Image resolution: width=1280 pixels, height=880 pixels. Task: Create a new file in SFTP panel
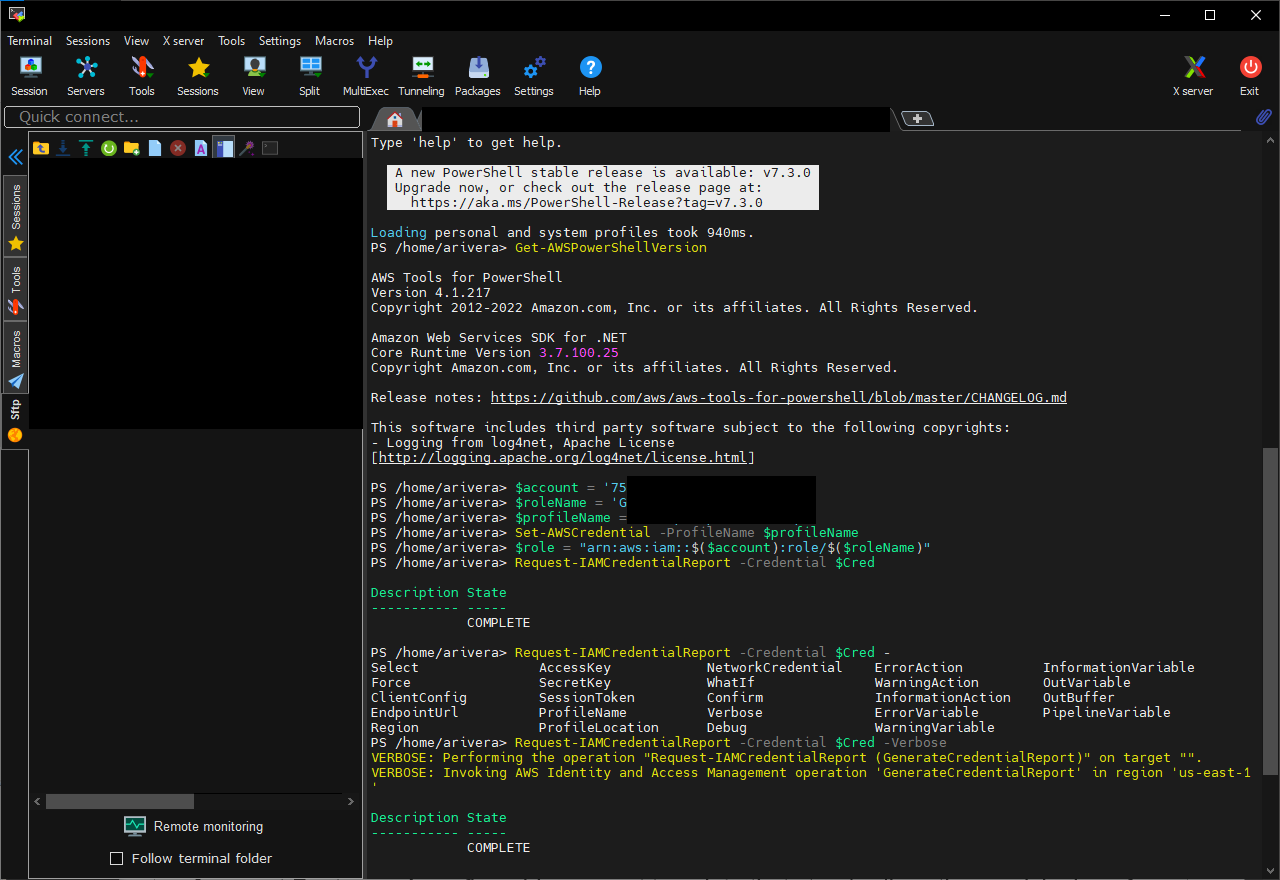point(154,148)
